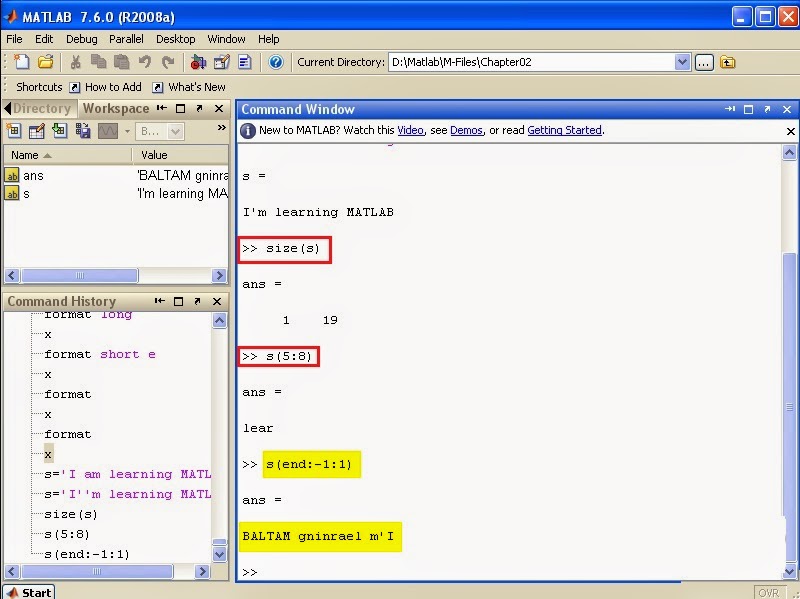Import data using the Workspace import icon
This screenshot has width=800, height=599.
pos(62,131)
